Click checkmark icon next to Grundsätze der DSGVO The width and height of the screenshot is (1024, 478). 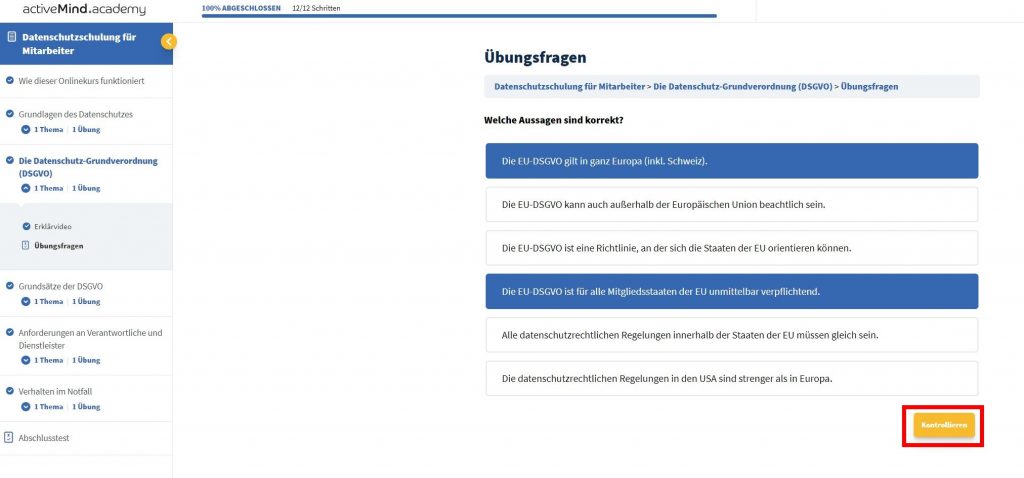coord(10,286)
